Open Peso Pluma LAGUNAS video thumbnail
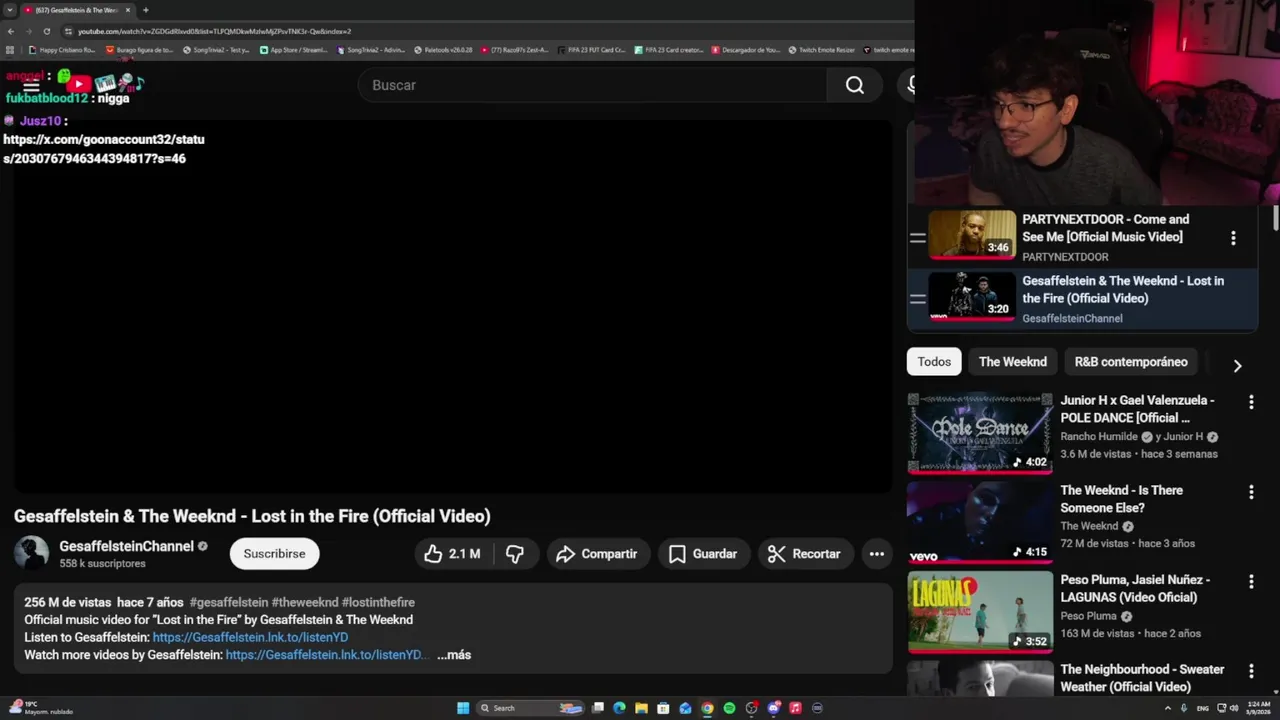The height and width of the screenshot is (720, 1280). [980, 611]
